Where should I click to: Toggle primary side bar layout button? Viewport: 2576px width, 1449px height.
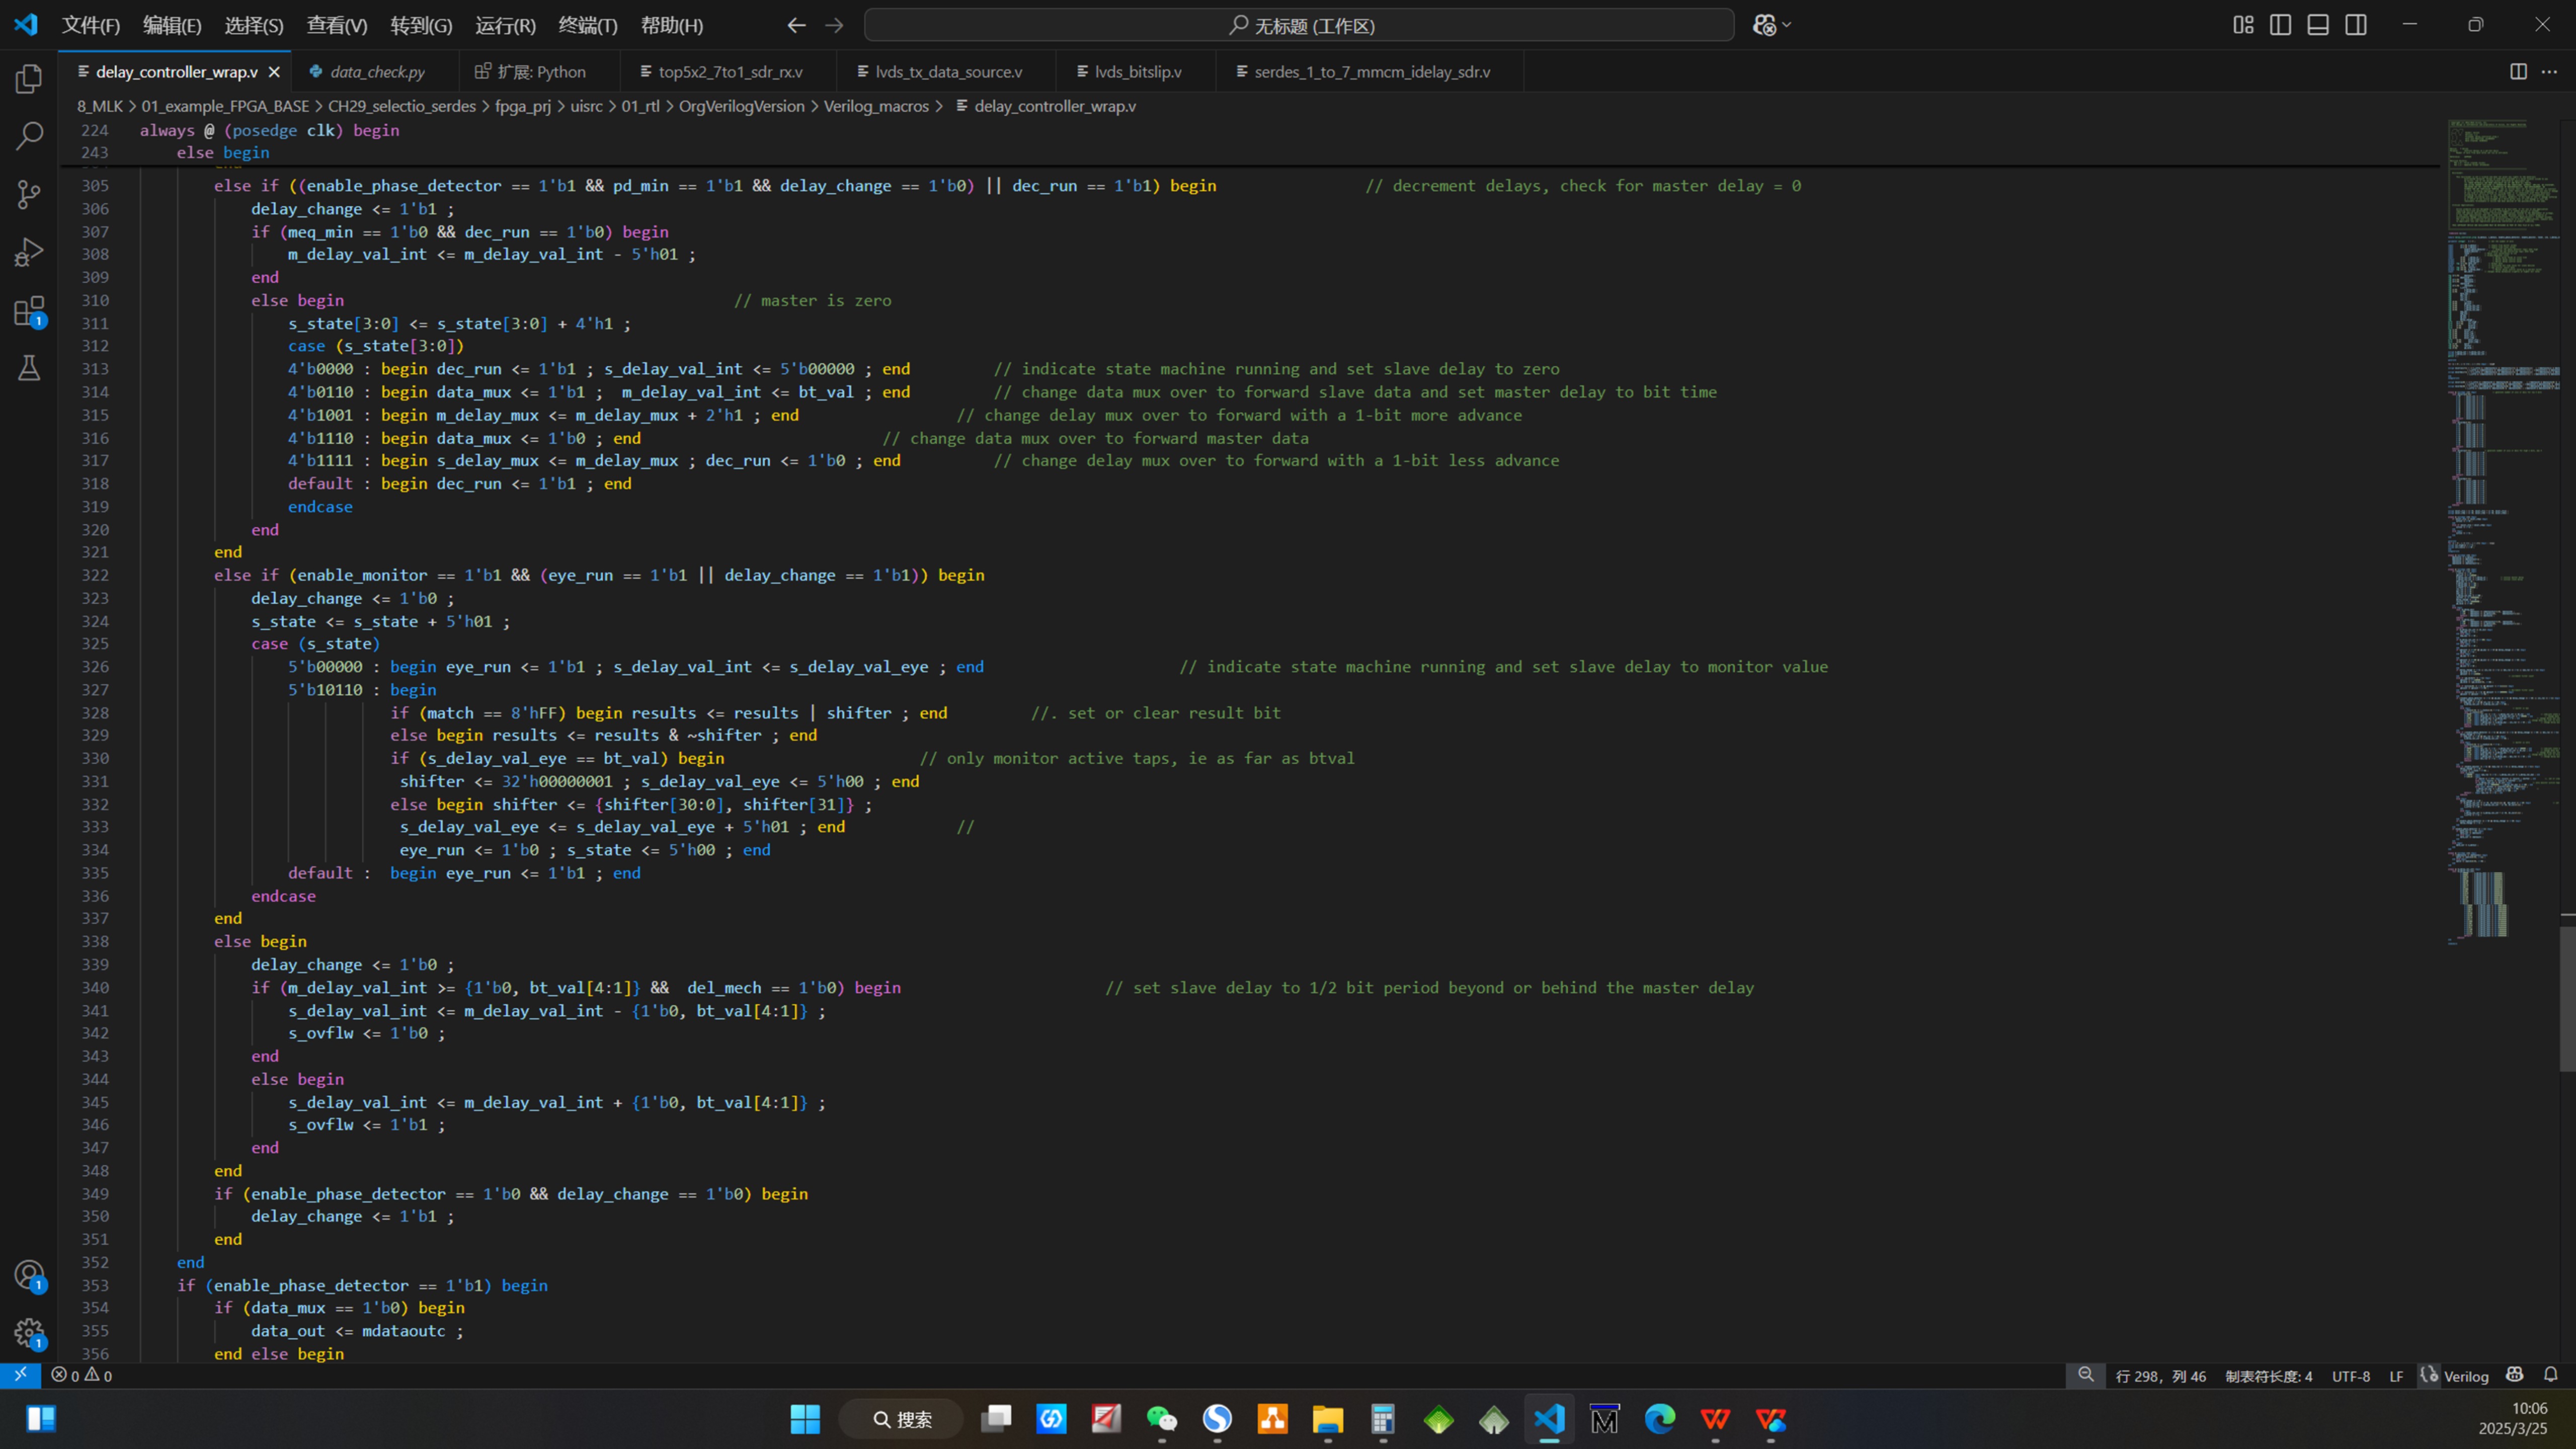click(x=2280, y=25)
